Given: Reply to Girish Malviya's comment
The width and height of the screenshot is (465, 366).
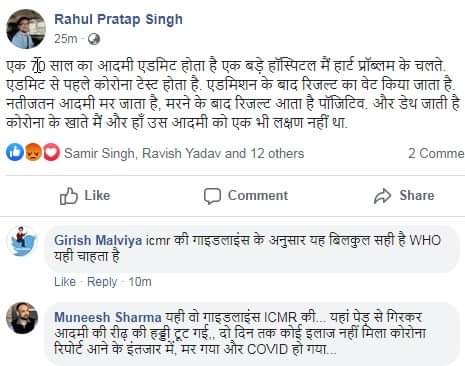Looking at the screenshot, I should 102,282.
